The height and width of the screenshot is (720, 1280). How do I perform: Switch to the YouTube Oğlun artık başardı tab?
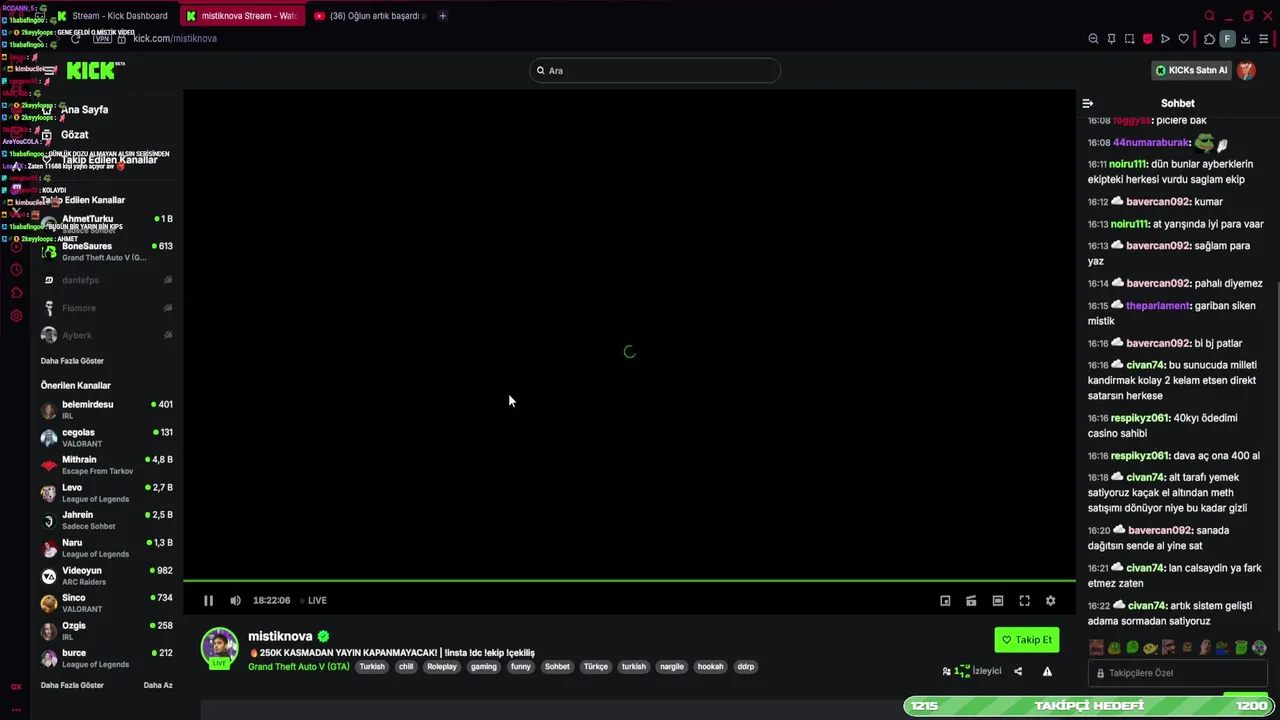click(370, 16)
